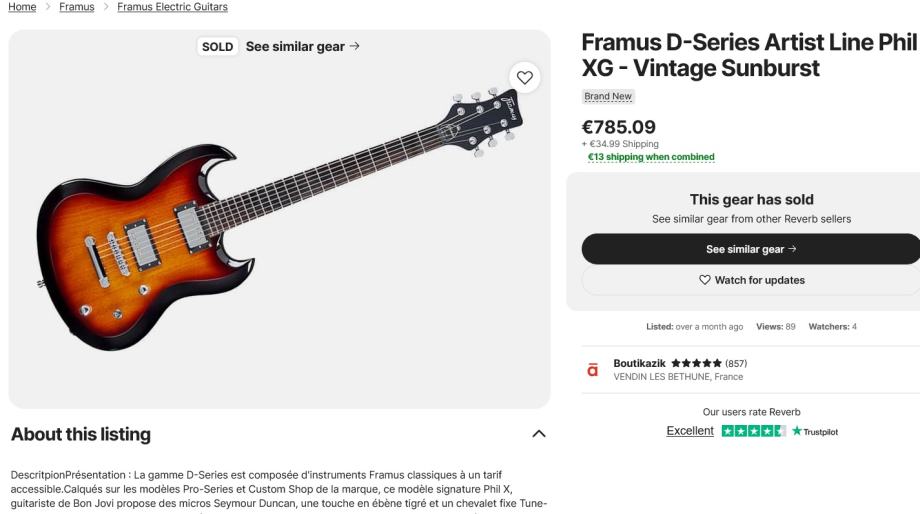920x514 pixels.
Task: Click See similar gear black button
Action: tap(751, 249)
